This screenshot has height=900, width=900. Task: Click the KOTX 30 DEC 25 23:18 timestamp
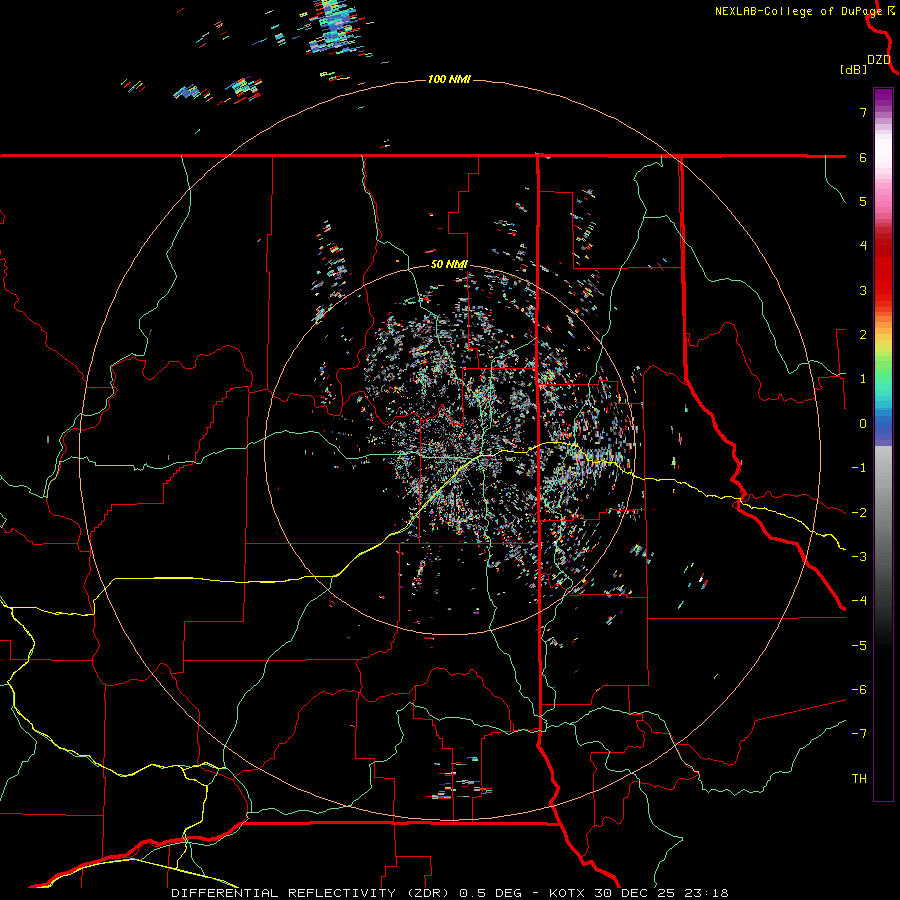click(638, 893)
